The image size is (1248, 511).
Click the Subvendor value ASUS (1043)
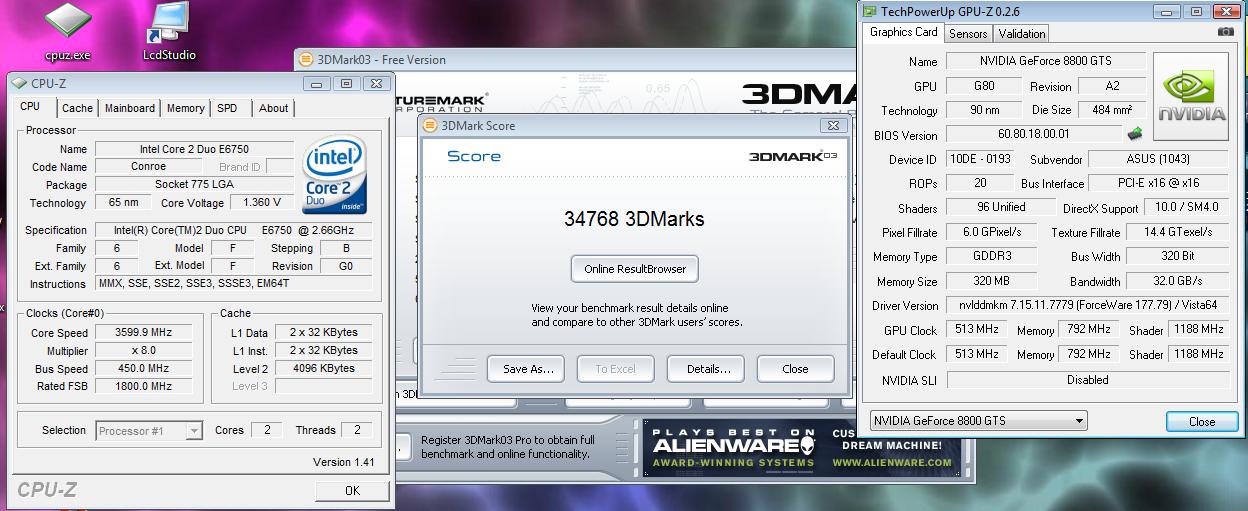click(x=1158, y=159)
